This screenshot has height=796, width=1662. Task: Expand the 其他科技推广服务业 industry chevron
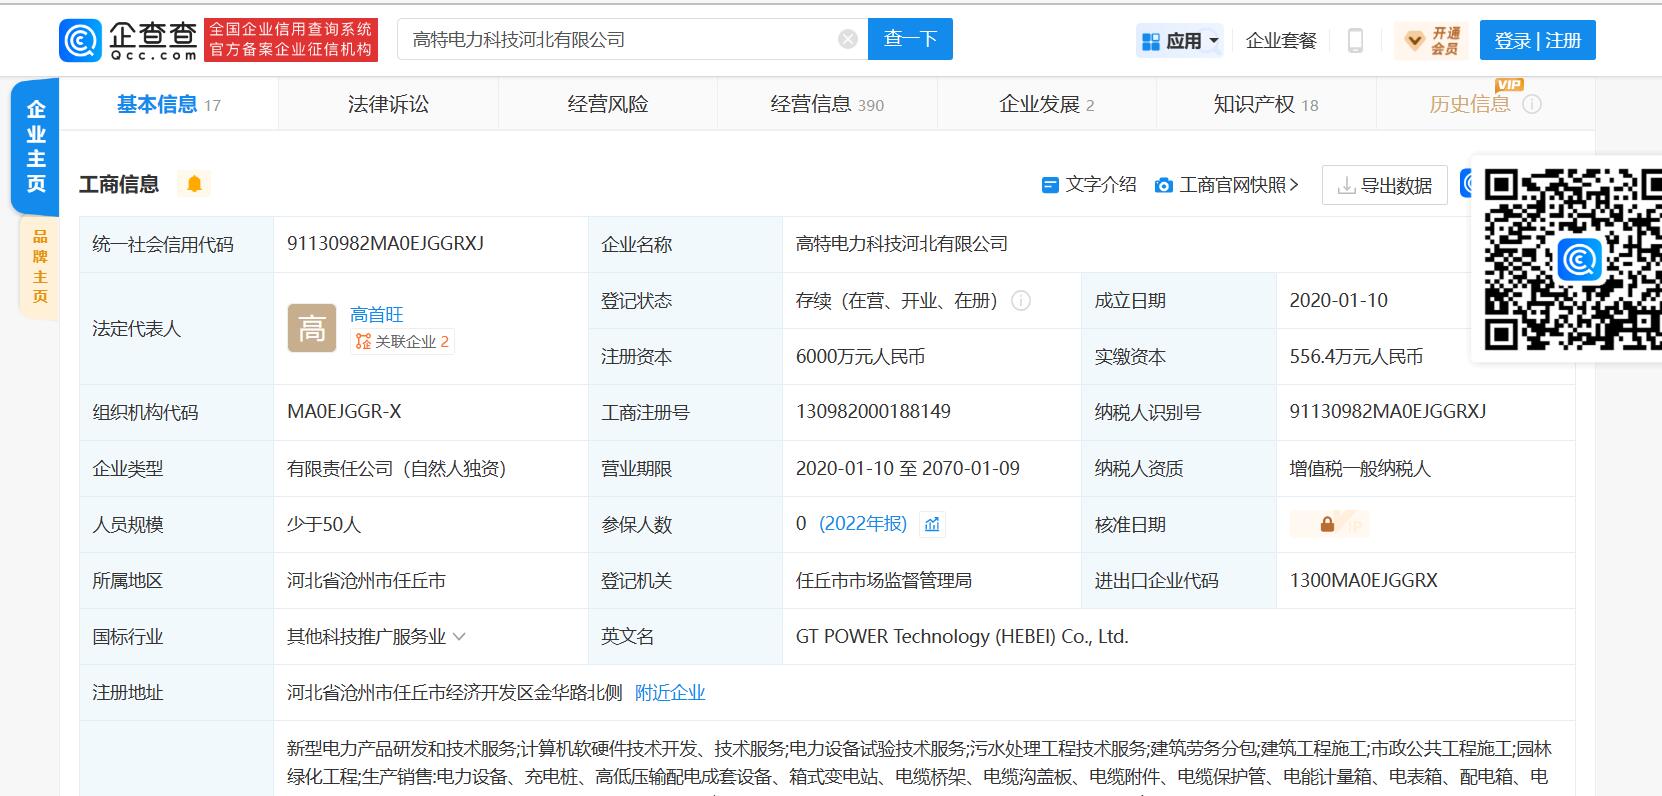coord(459,636)
